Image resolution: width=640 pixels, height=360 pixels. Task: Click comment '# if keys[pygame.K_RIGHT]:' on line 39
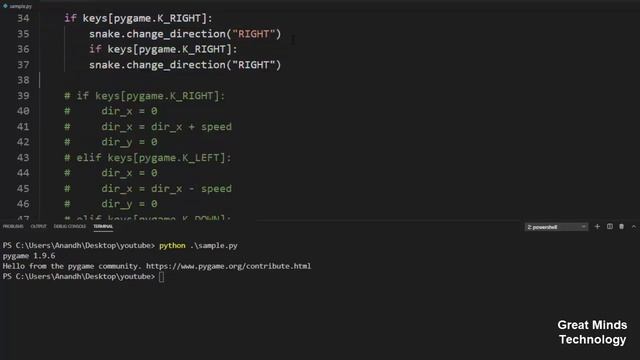pos(144,96)
